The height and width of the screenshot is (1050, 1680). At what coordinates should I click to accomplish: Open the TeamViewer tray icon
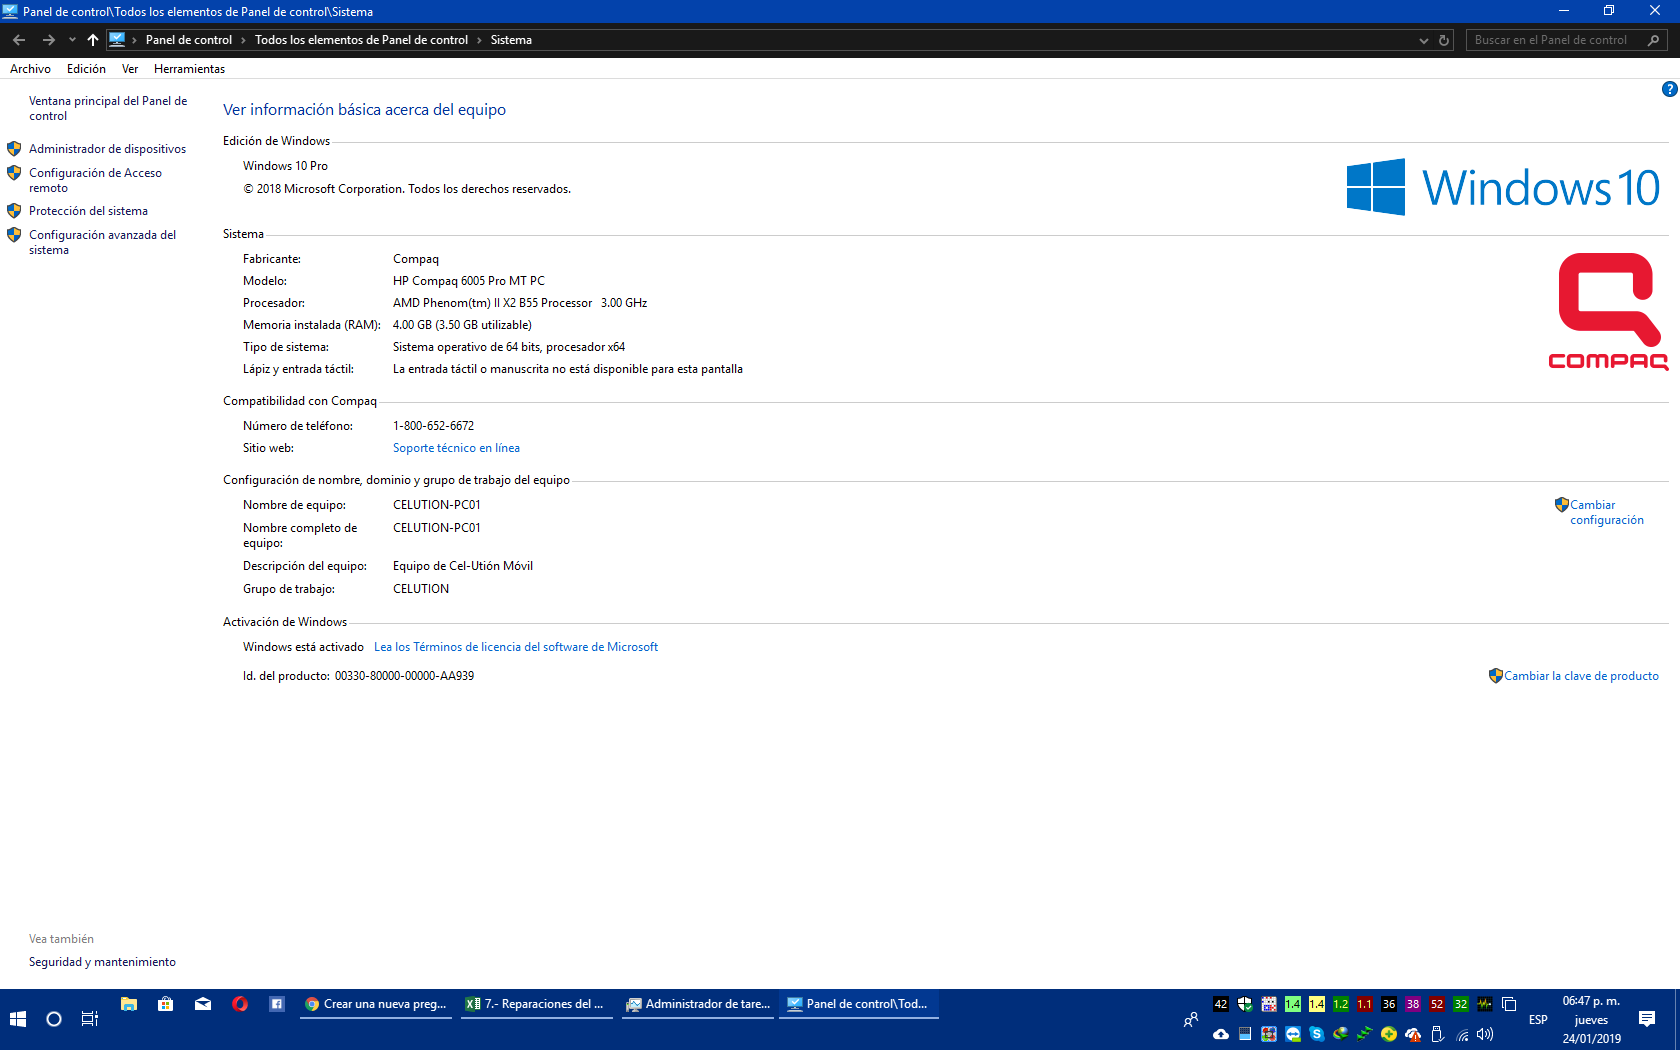pos(1293,1034)
